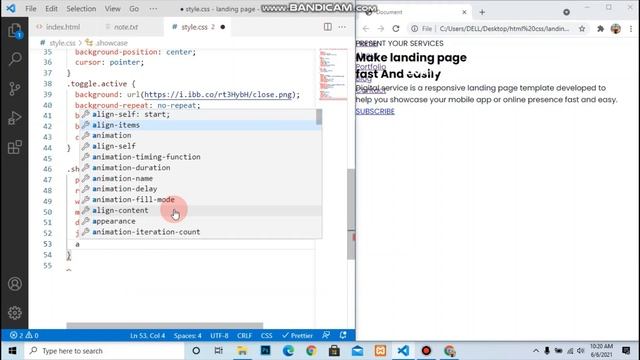640x360 pixels.
Task: Click errors and warnings status indicator
Action: pos(24,335)
